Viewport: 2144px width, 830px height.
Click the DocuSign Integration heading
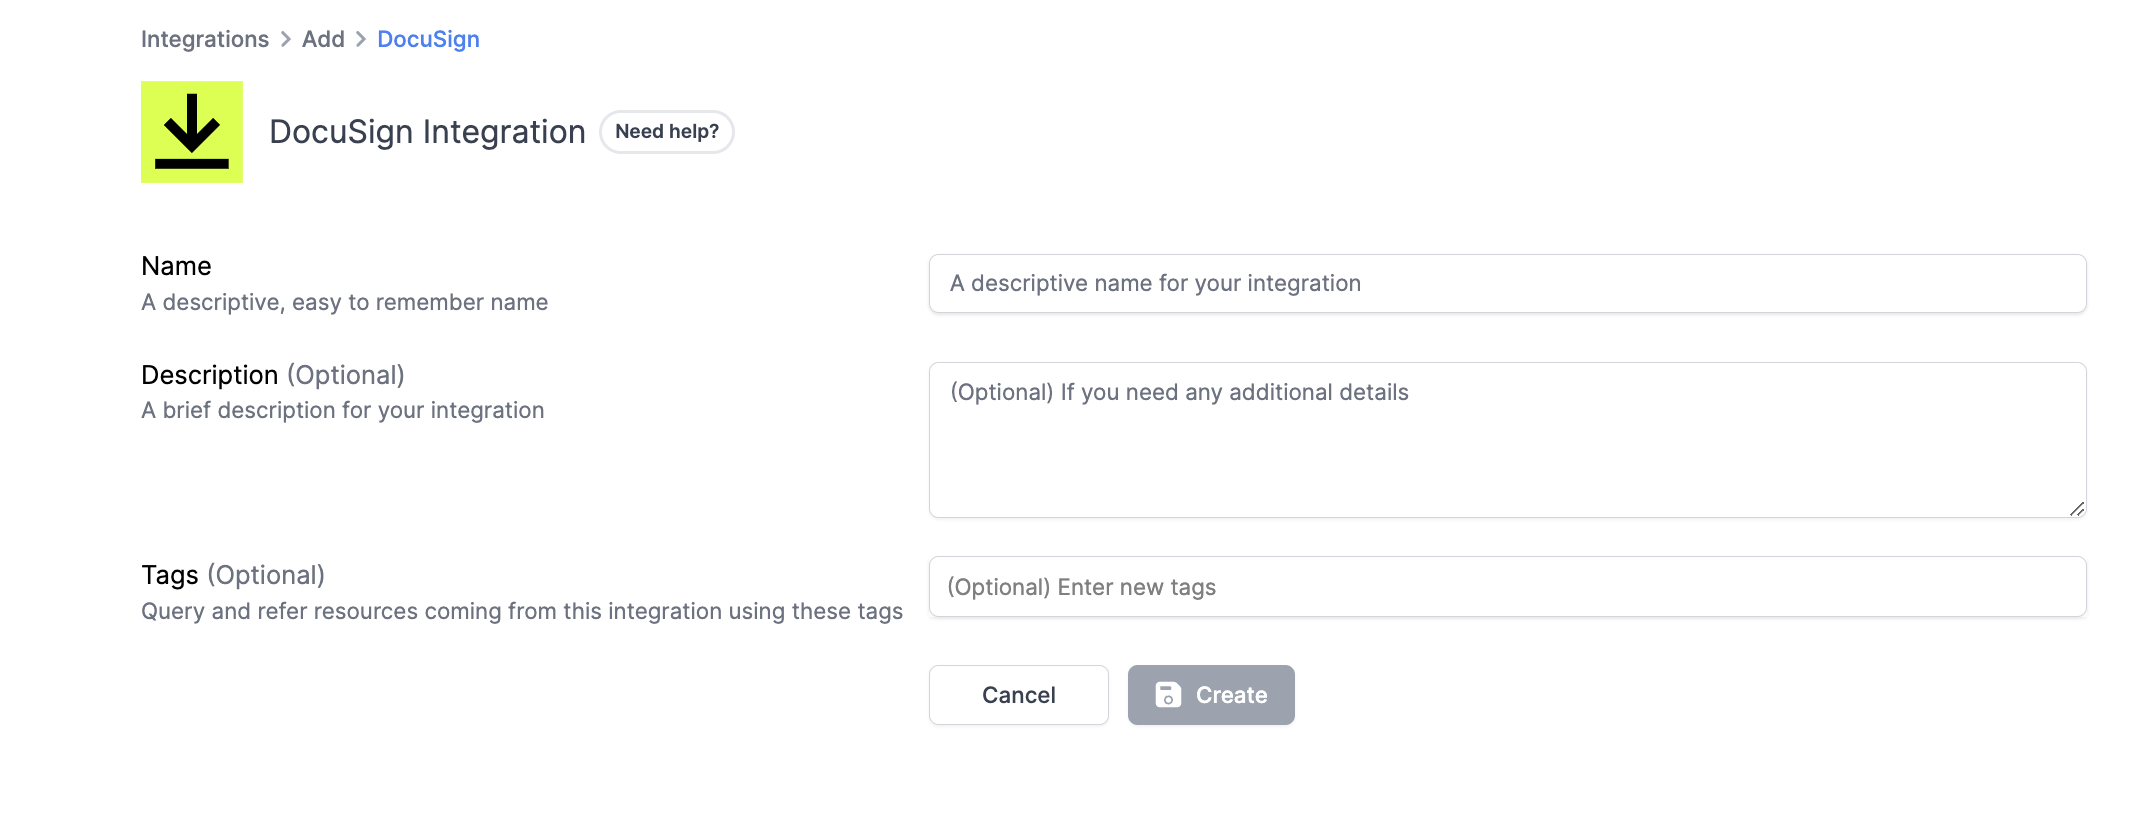coord(427,132)
